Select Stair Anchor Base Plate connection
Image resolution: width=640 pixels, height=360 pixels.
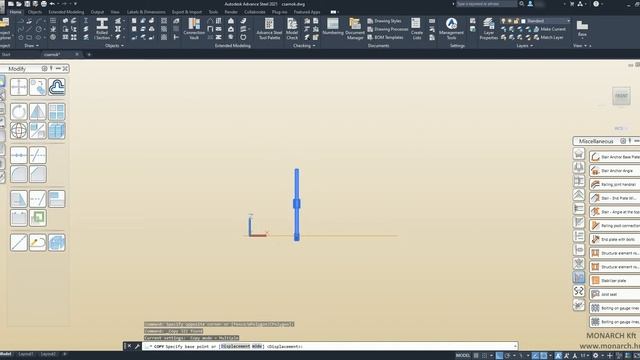[x=614, y=157]
